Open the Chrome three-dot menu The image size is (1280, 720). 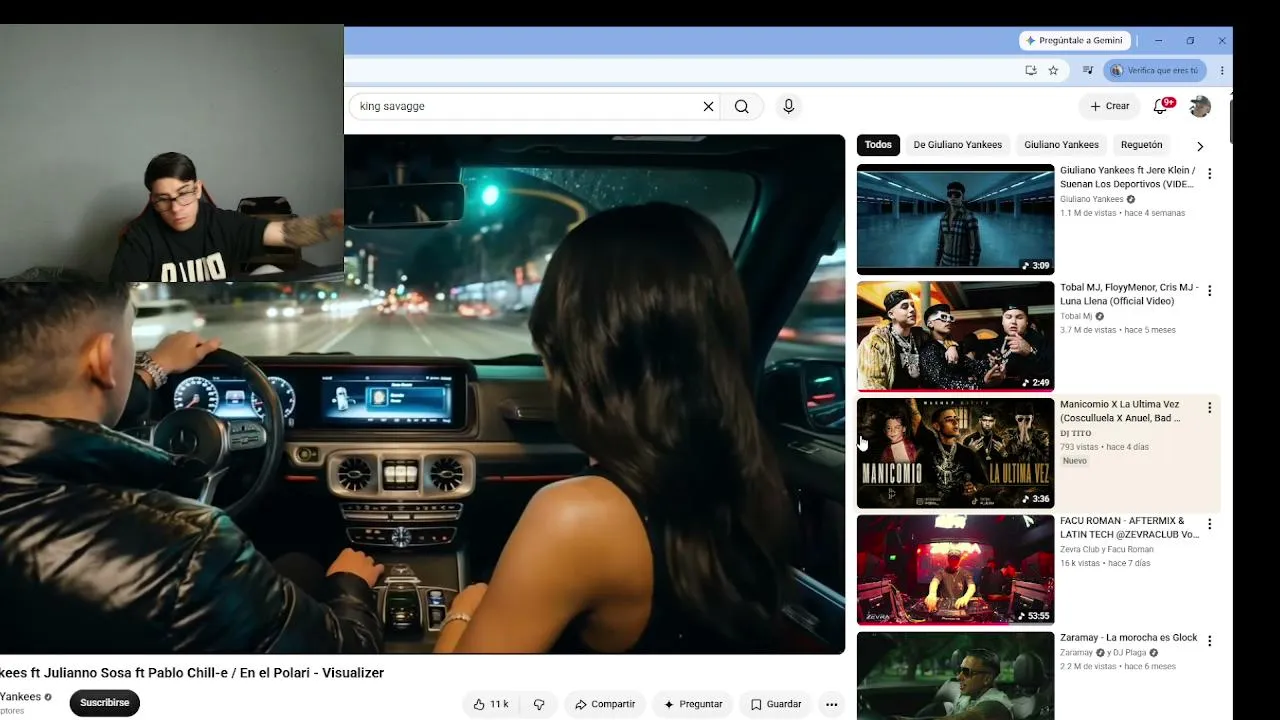1222,70
